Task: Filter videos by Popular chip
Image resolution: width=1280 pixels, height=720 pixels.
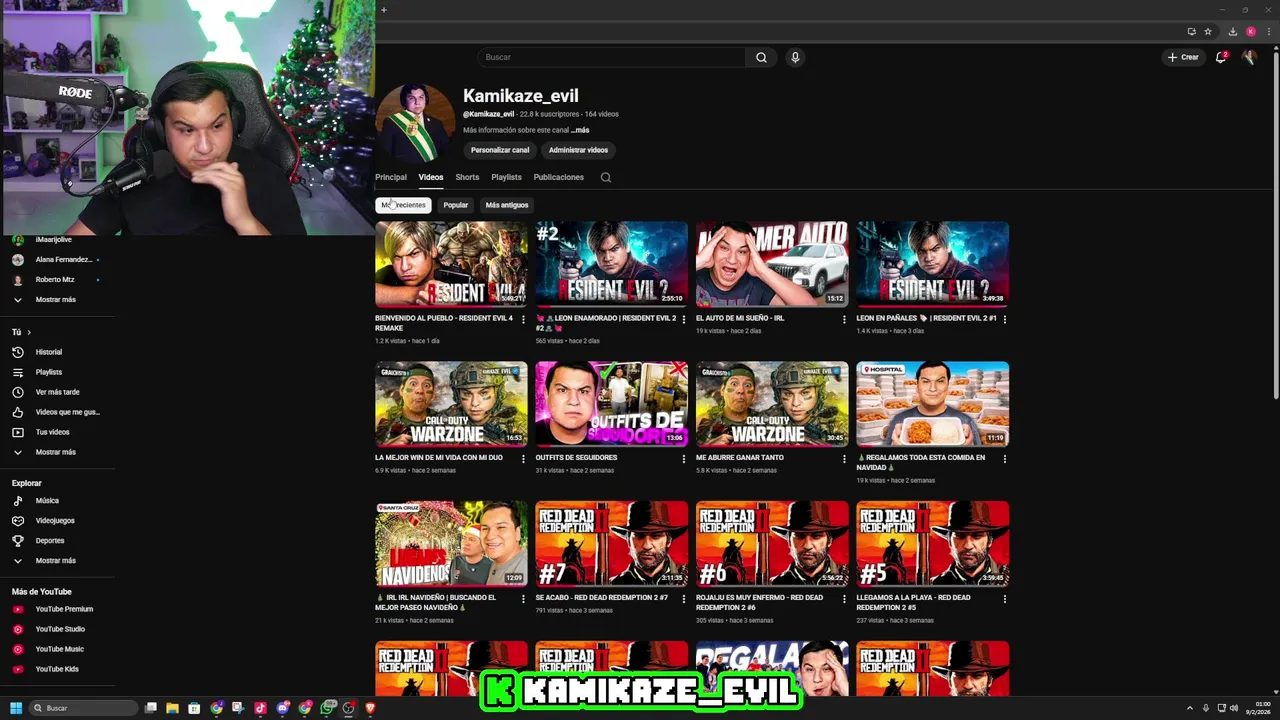Action: [456, 205]
